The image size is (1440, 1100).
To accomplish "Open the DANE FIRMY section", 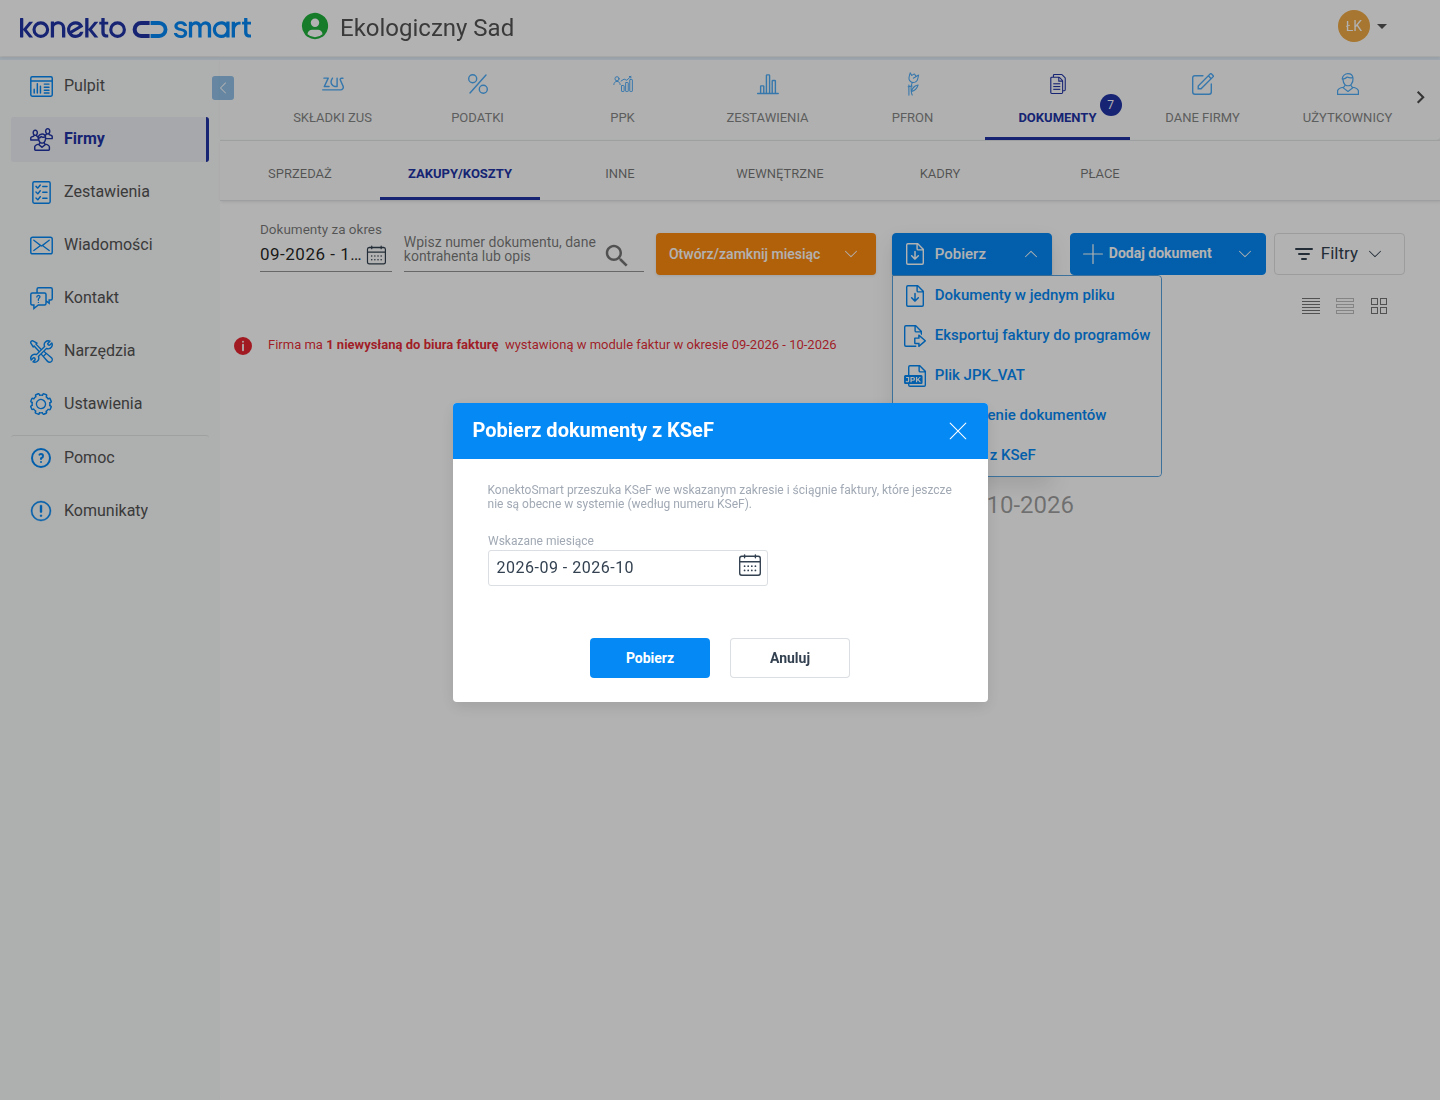I will pos(1202,99).
